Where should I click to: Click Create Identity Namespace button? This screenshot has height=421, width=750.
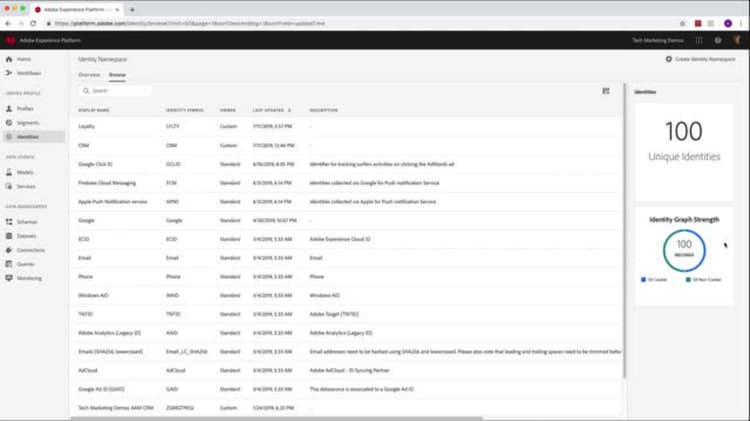[x=700, y=59]
